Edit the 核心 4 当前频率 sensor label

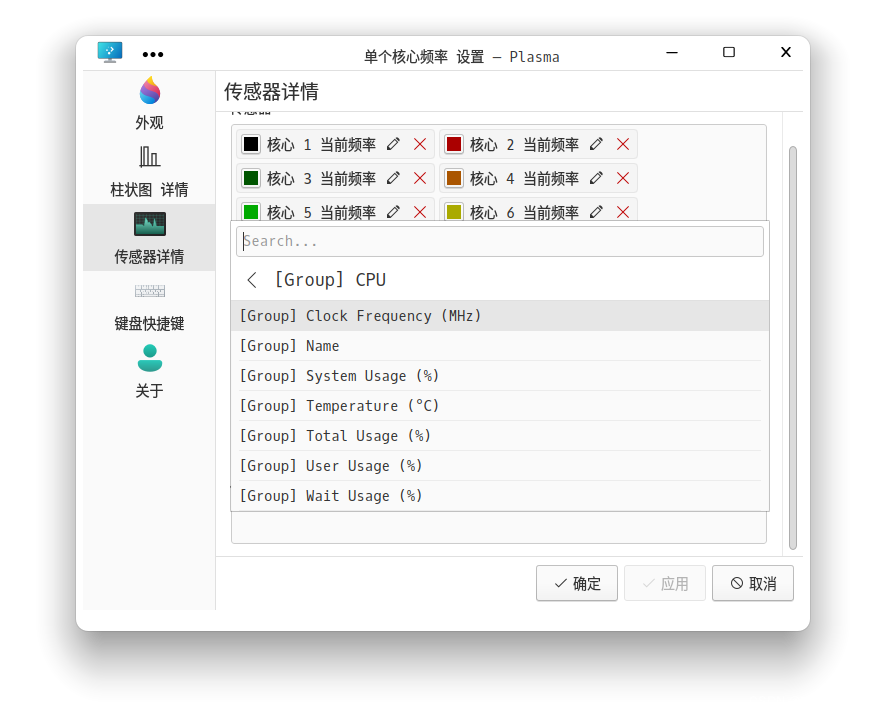[596, 179]
